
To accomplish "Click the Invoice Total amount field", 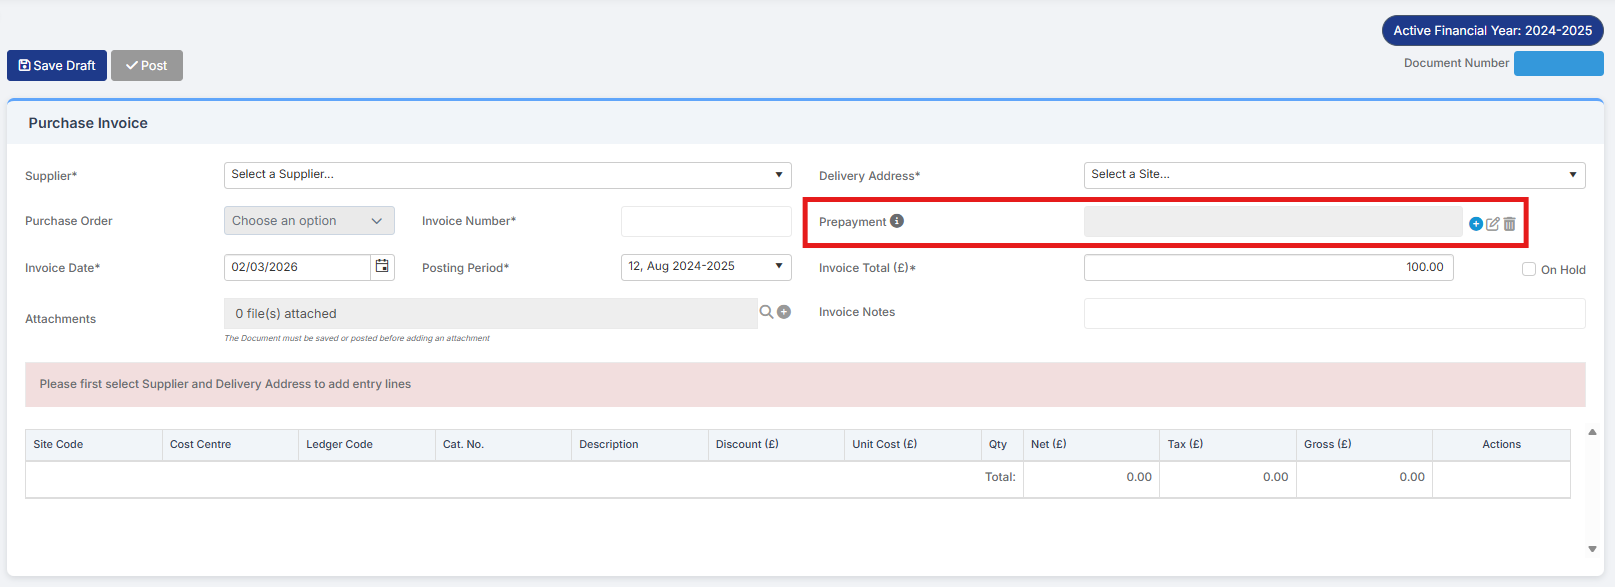I will click(1268, 268).
